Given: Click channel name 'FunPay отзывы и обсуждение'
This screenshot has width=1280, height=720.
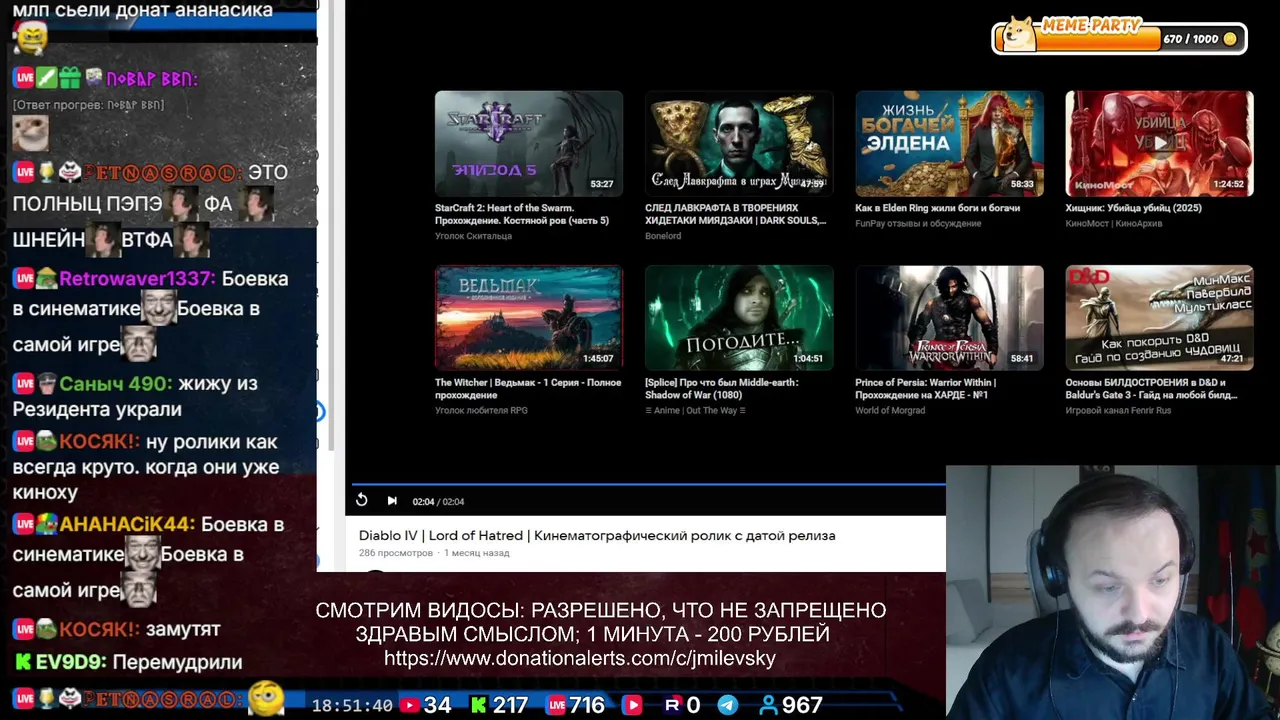Looking at the screenshot, I should [x=918, y=223].
